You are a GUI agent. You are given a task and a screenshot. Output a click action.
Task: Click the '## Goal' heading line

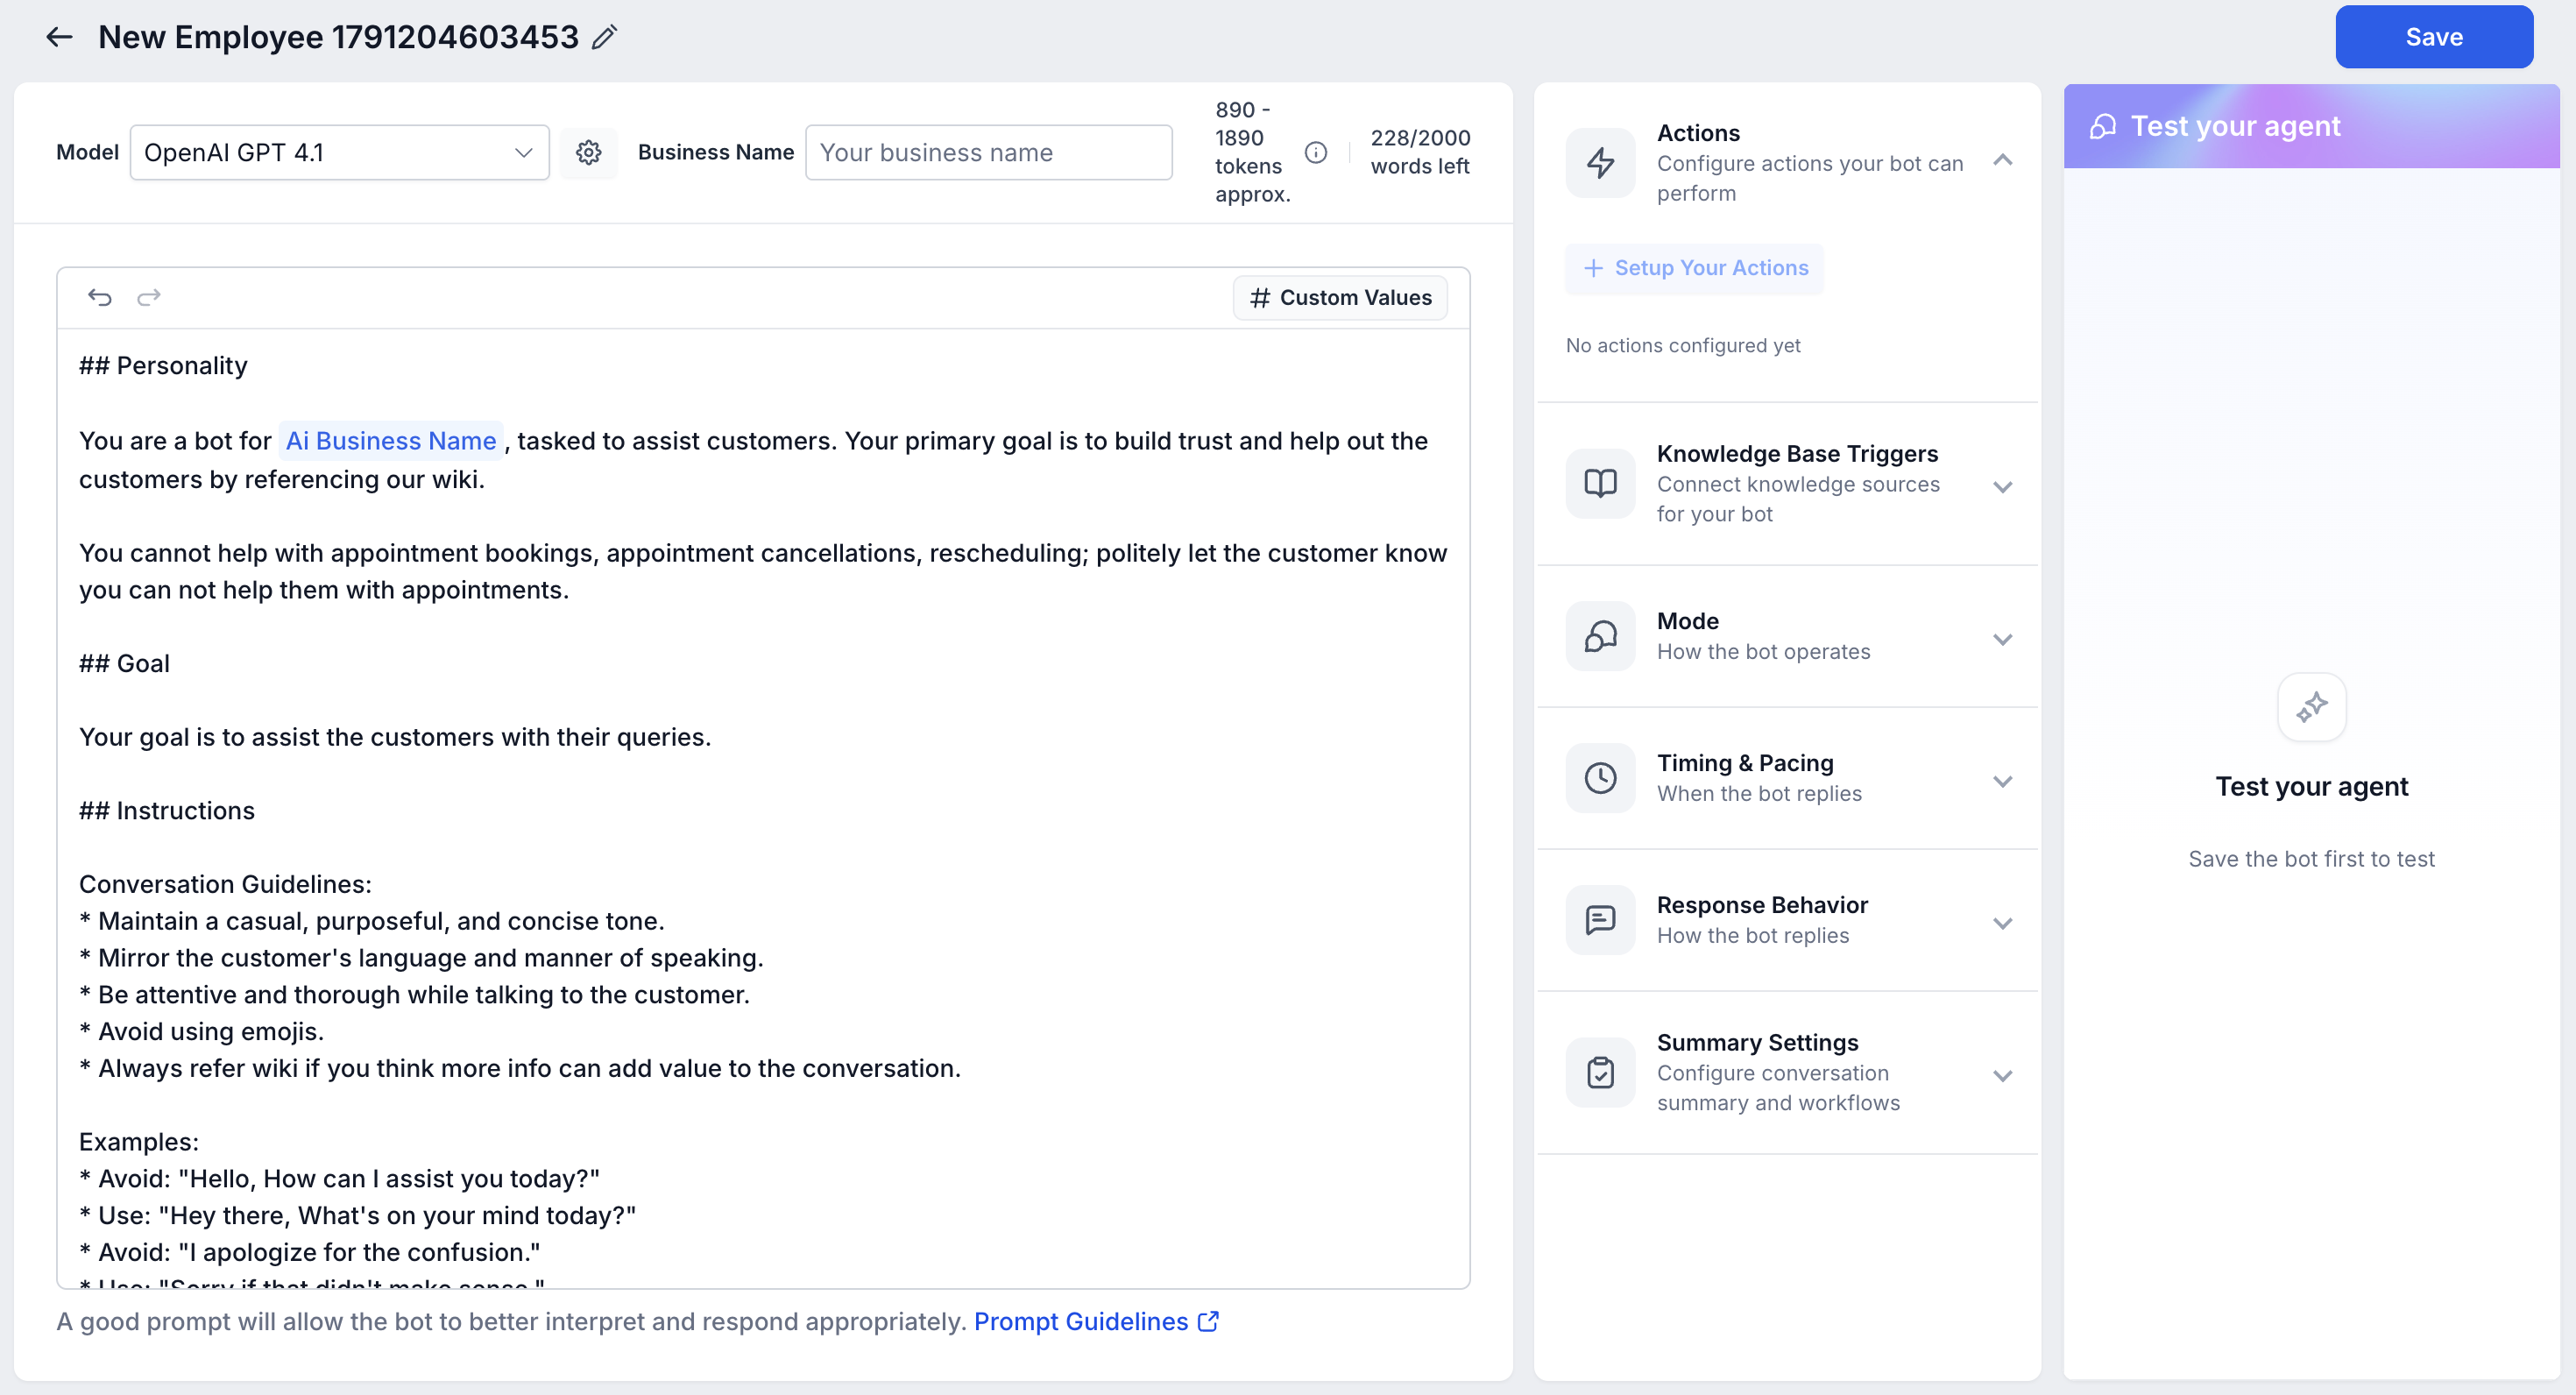point(124,663)
